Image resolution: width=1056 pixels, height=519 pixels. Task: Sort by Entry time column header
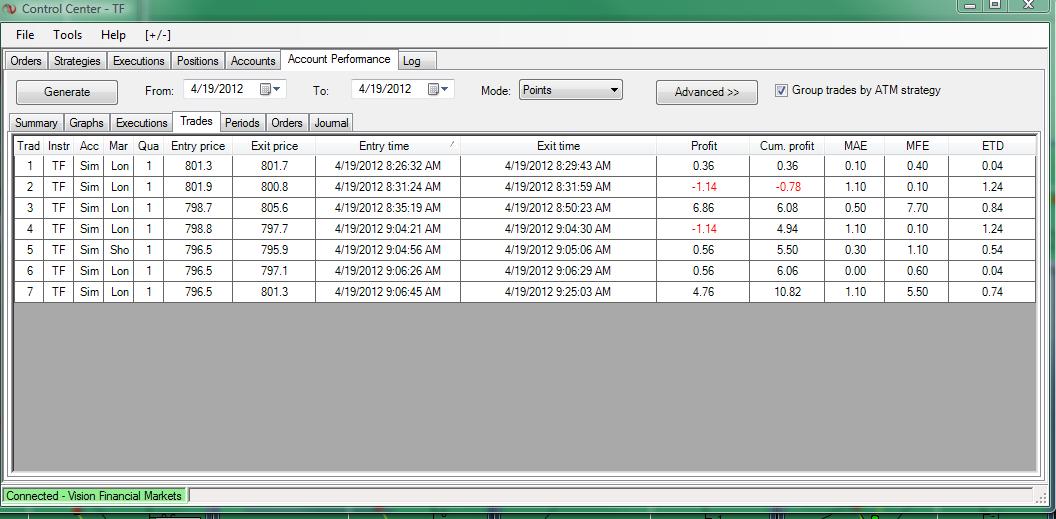pyautogui.click(x=387, y=146)
